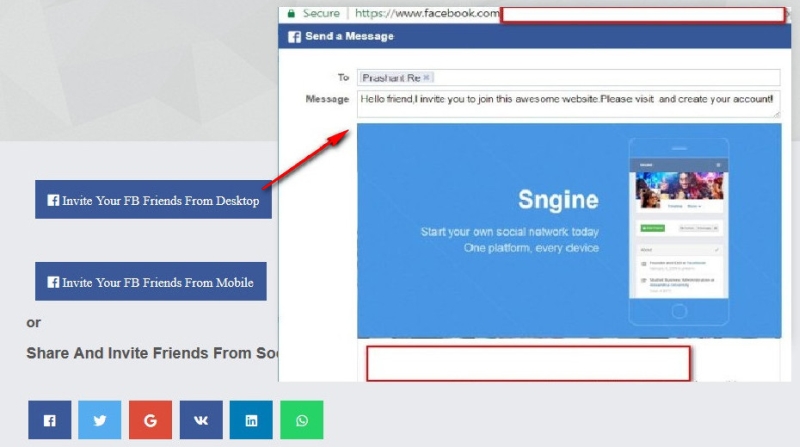Click the 'Send a Message' dialog title

click(349, 36)
